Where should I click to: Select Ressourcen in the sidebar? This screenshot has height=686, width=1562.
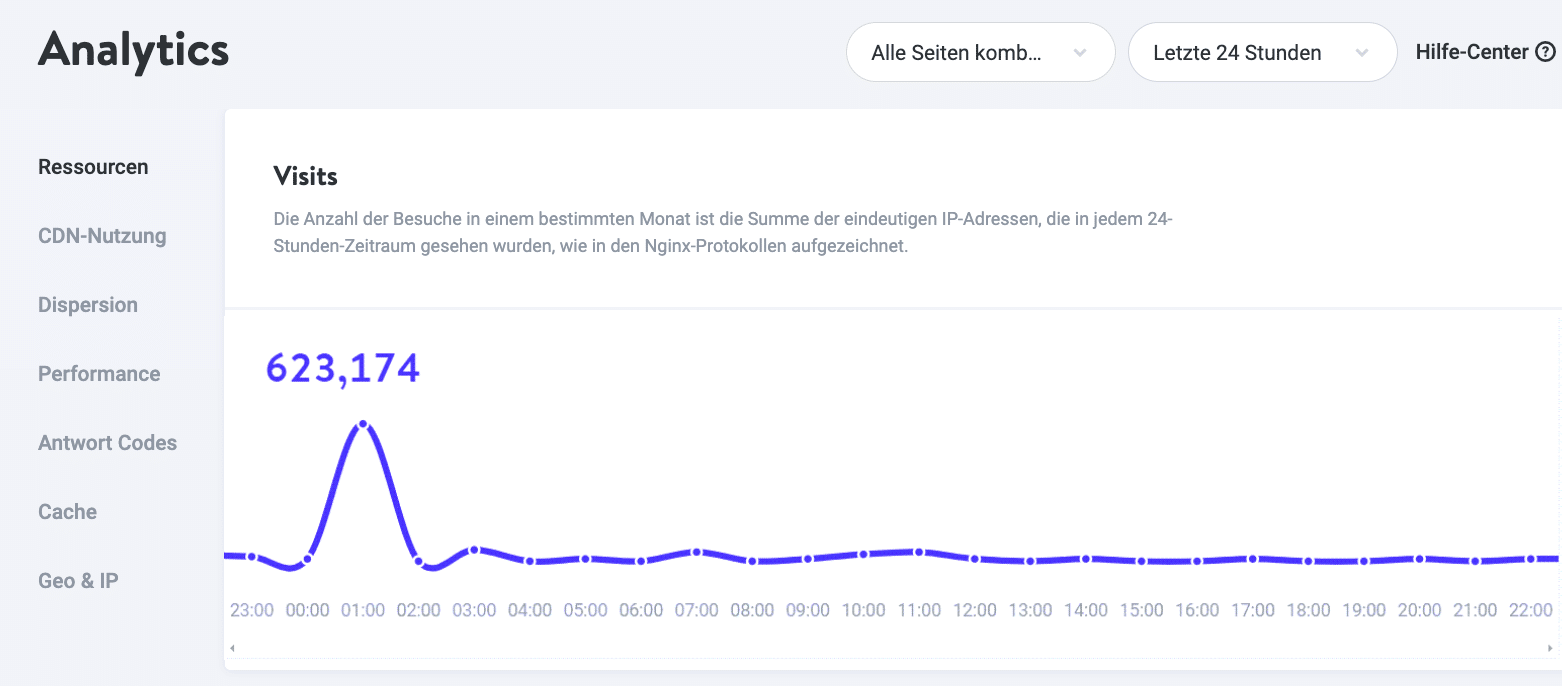tap(93, 166)
